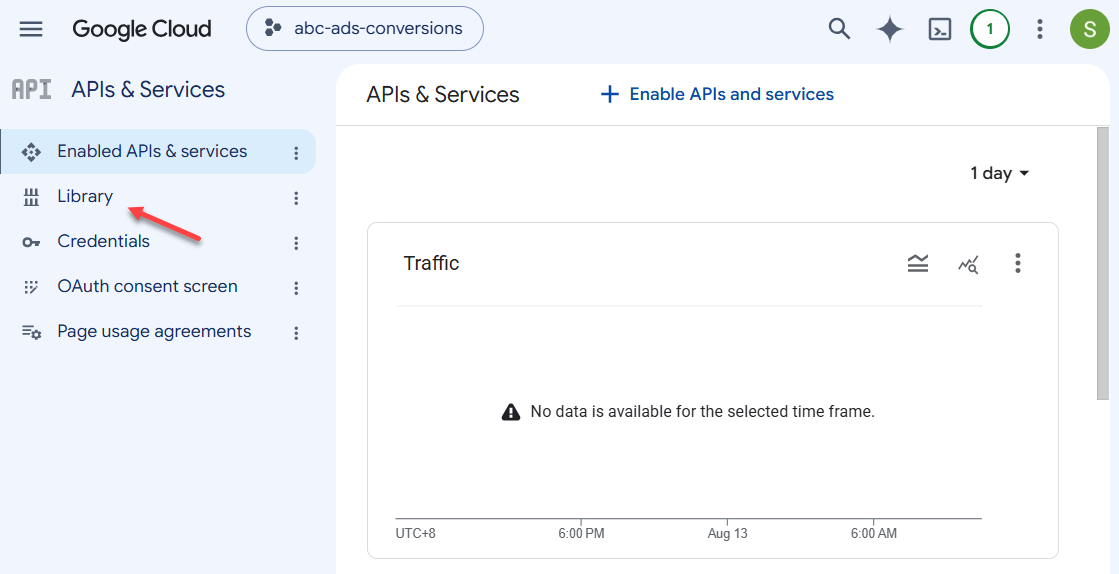Click the 6:00 PM axis label
Image resolution: width=1119 pixels, height=574 pixels.
[x=581, y=534]
